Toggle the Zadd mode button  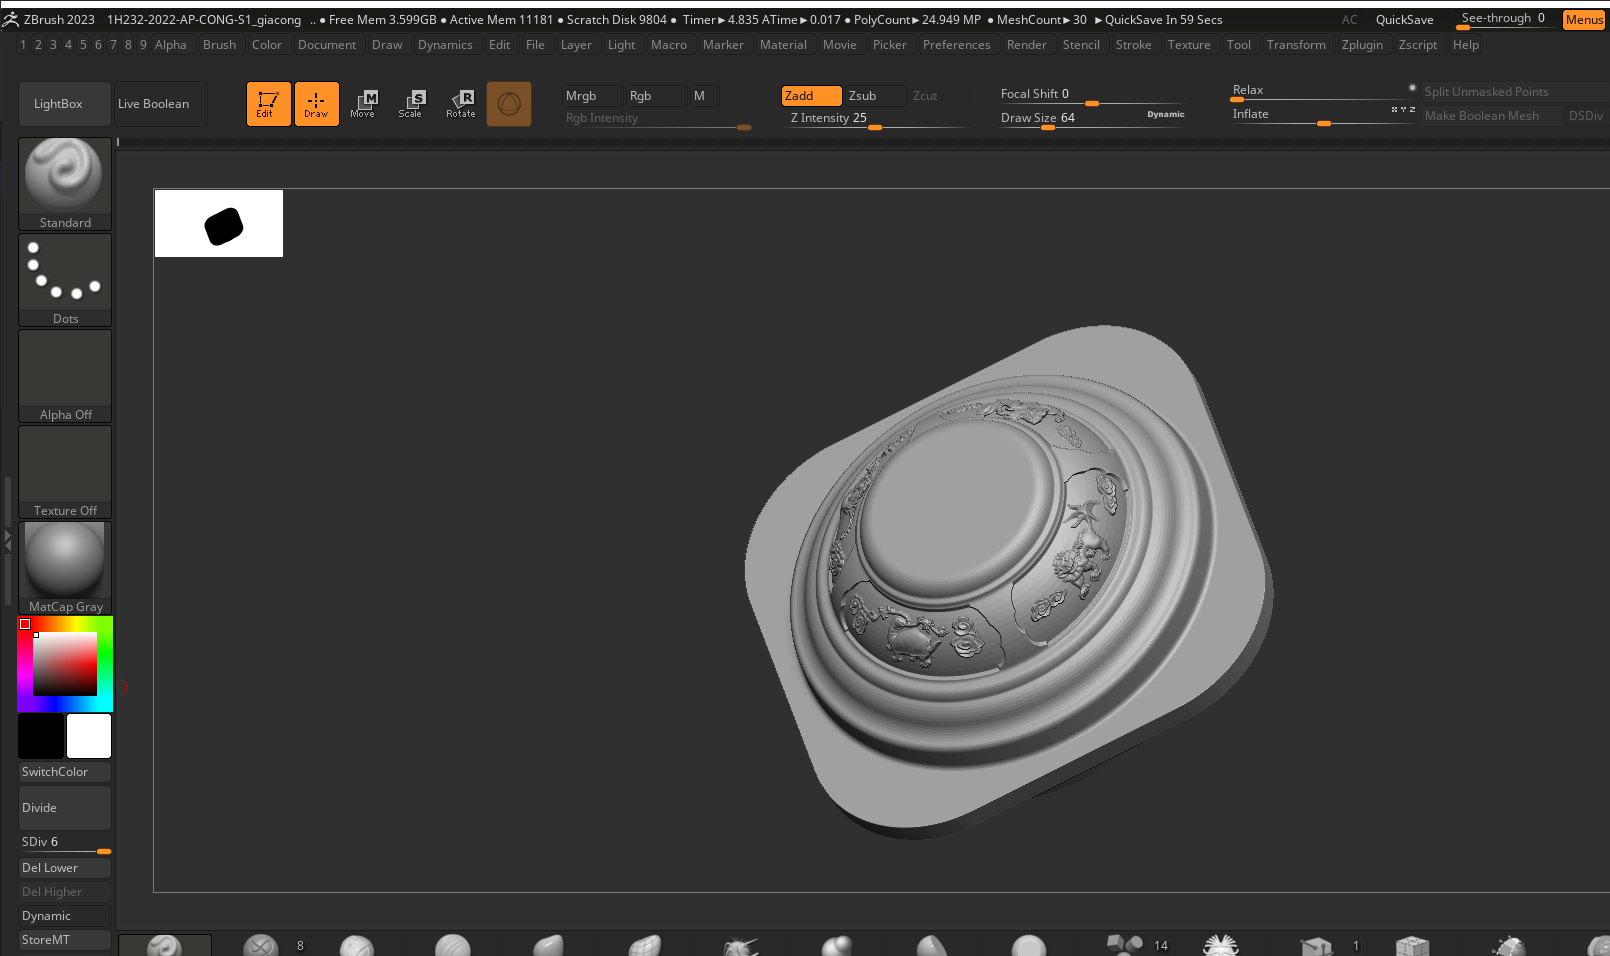click(x=810, y=96)
